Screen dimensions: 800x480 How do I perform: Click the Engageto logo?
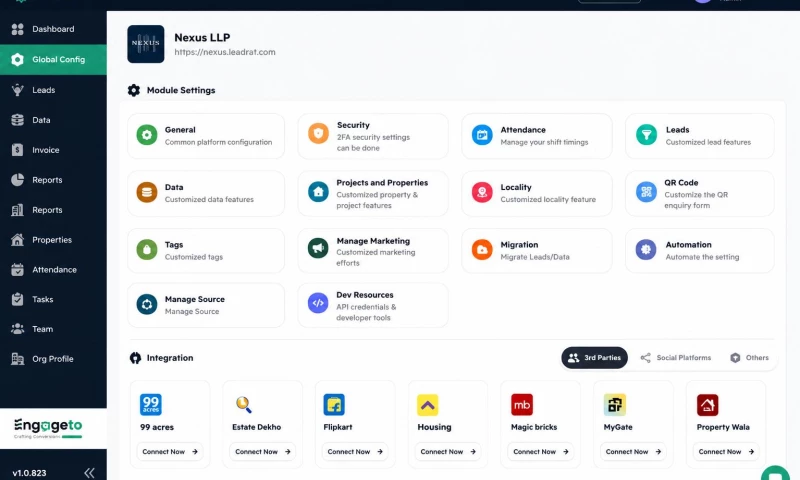[48, 428]
